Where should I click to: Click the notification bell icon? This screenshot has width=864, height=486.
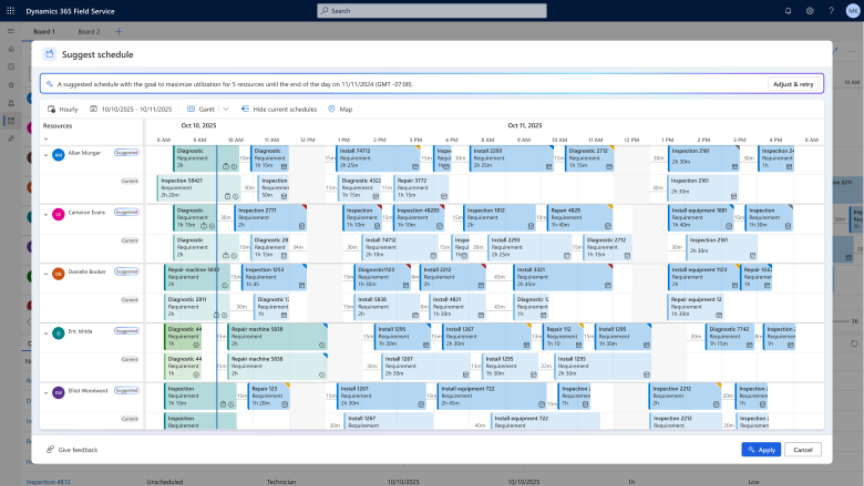click(789, 11)
